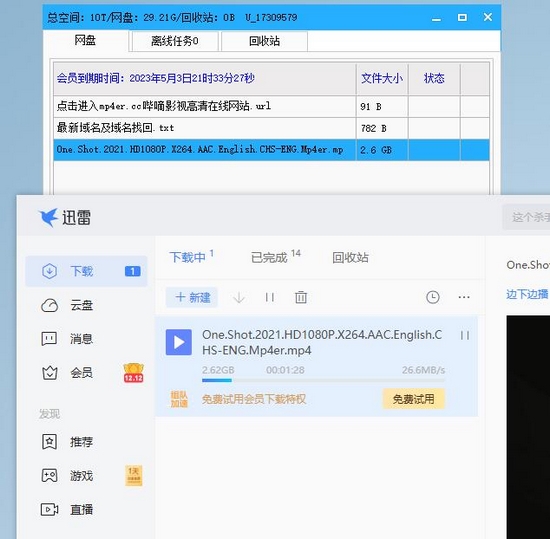
Task: Pause the One.Shot.2021 download task
Action: [465, 336]
